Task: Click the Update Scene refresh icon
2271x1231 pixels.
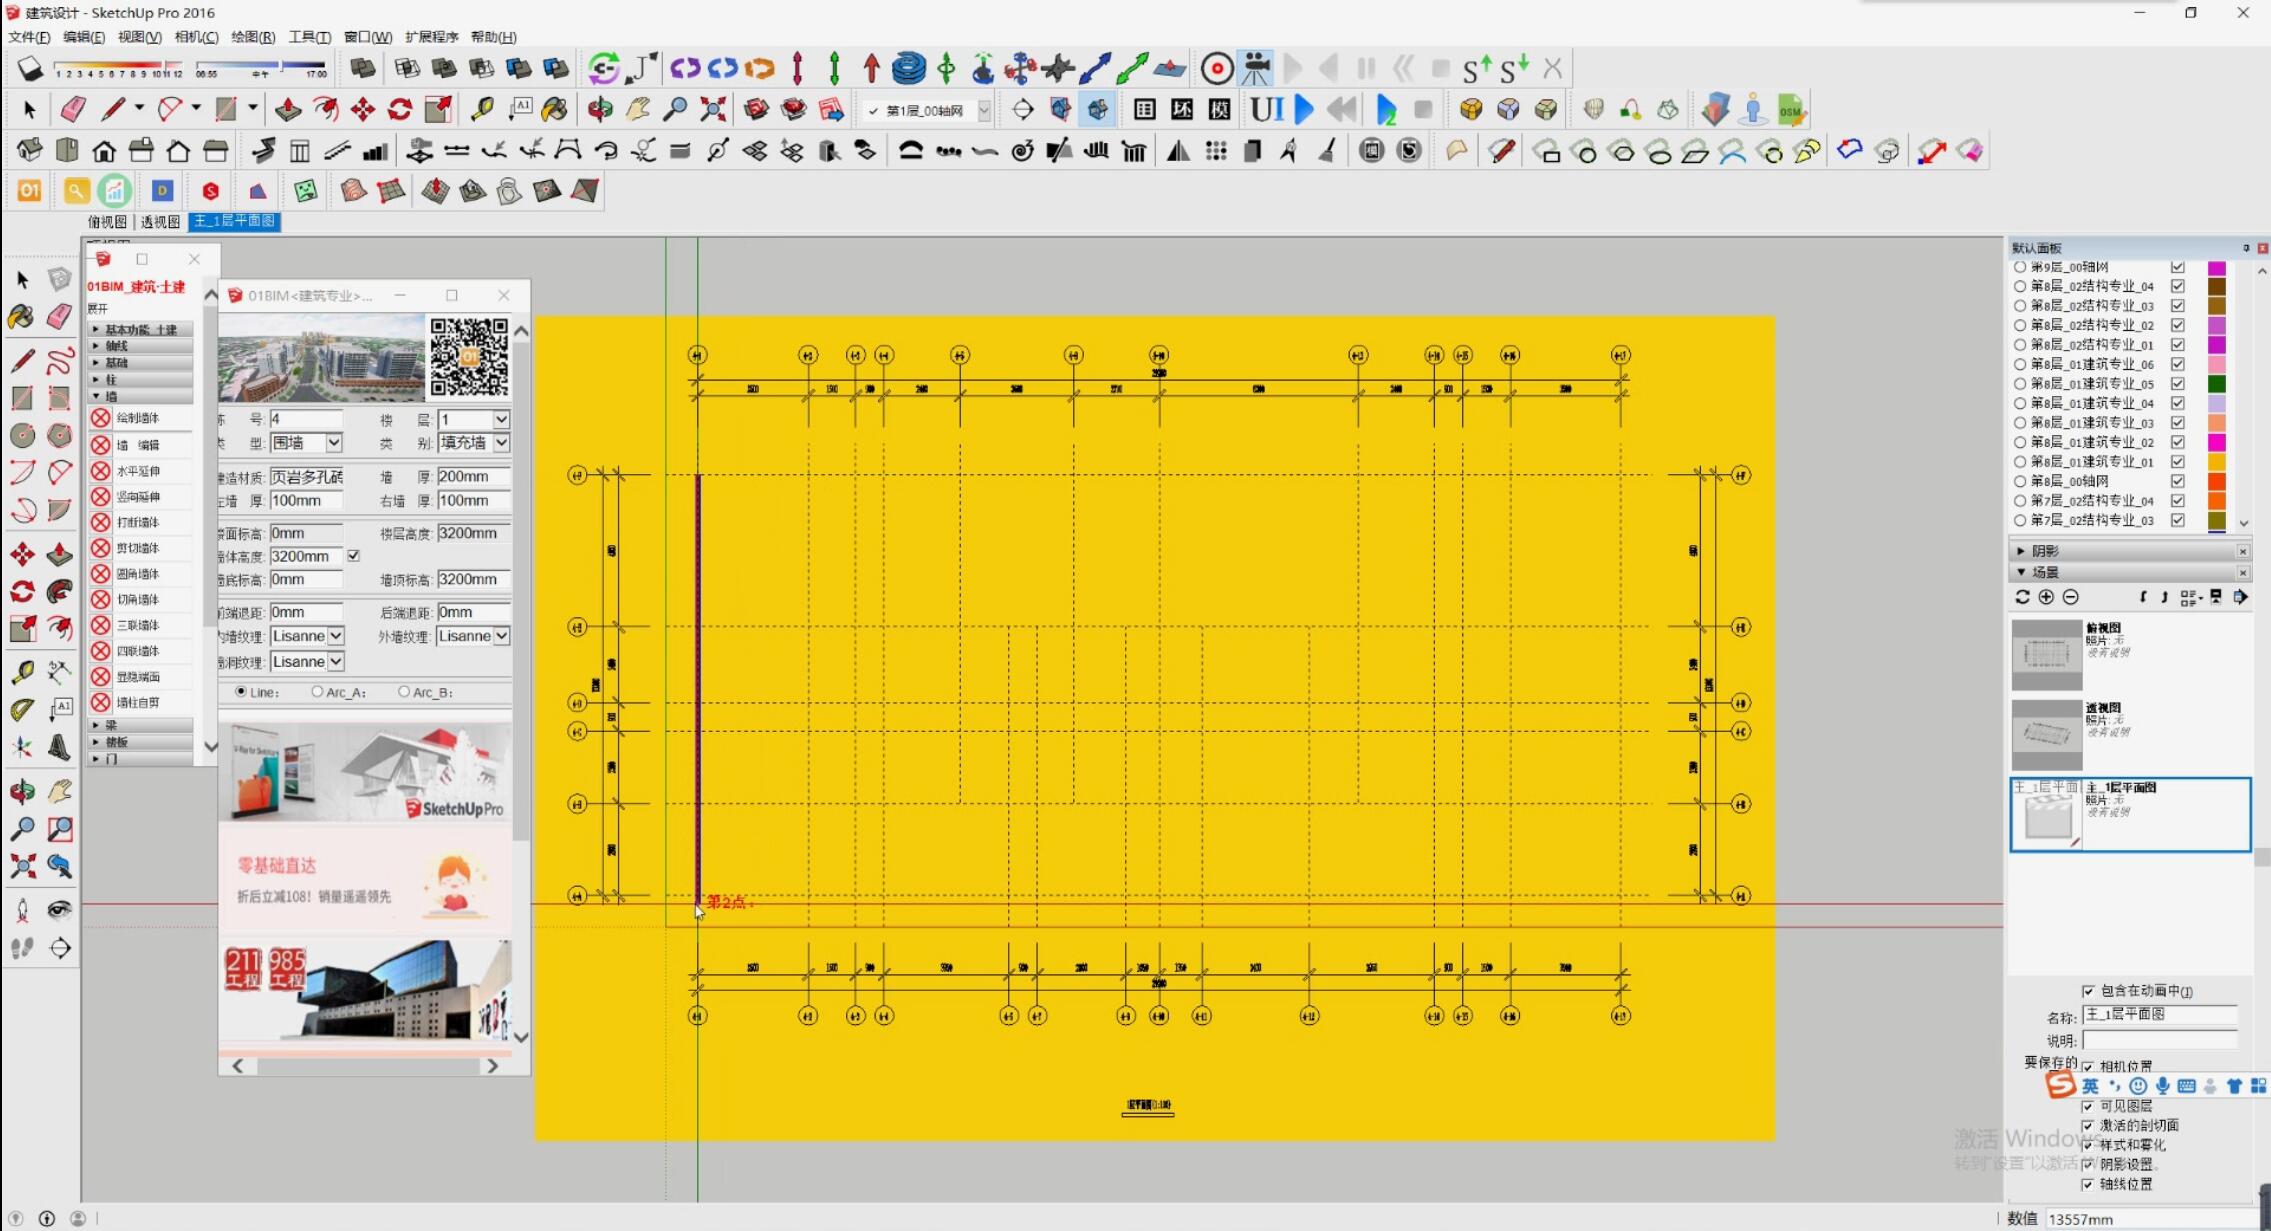Action: (2022, 597)
